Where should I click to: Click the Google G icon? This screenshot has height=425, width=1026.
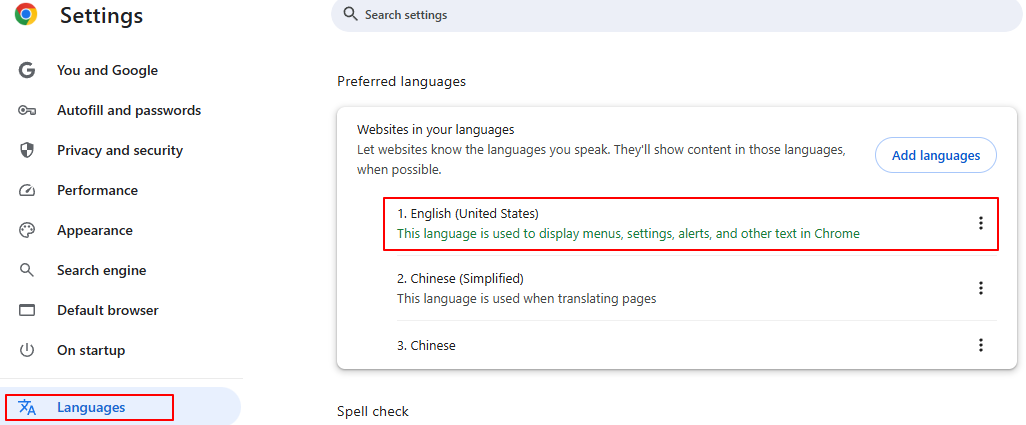pyautogui.click(x=26, y=70)
